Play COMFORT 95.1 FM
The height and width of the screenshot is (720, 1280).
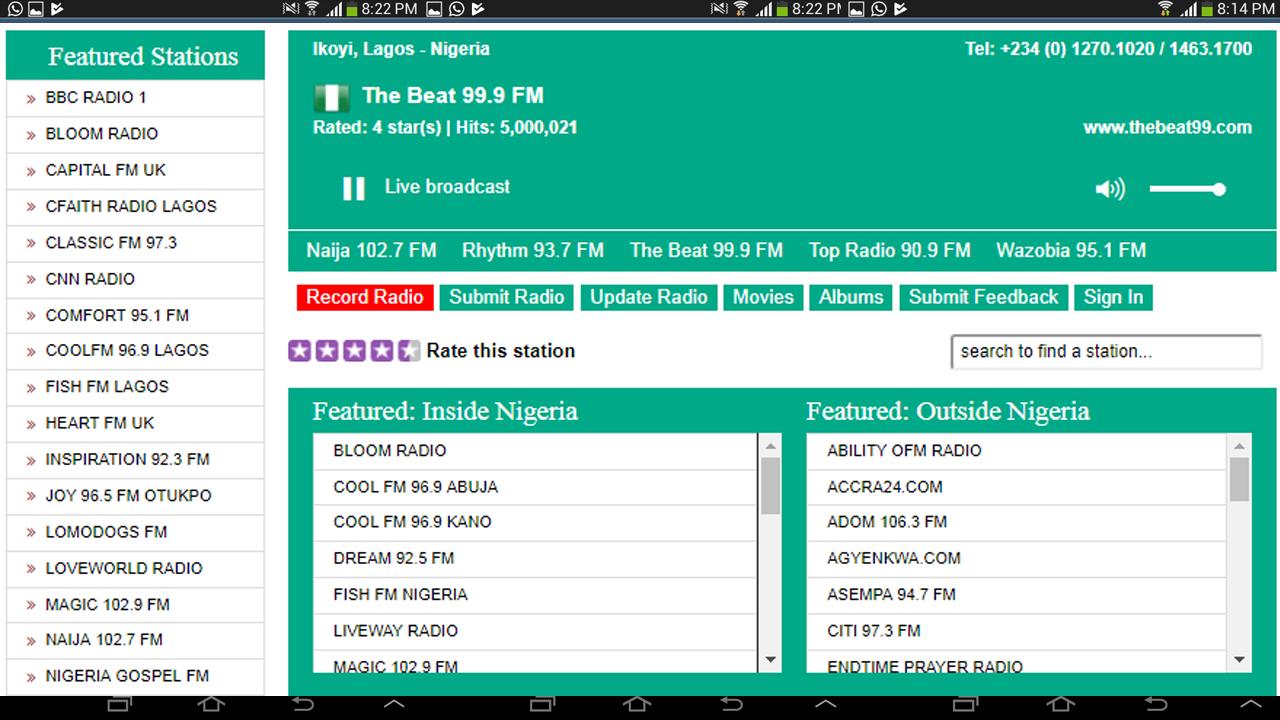[x=135, y=315]
